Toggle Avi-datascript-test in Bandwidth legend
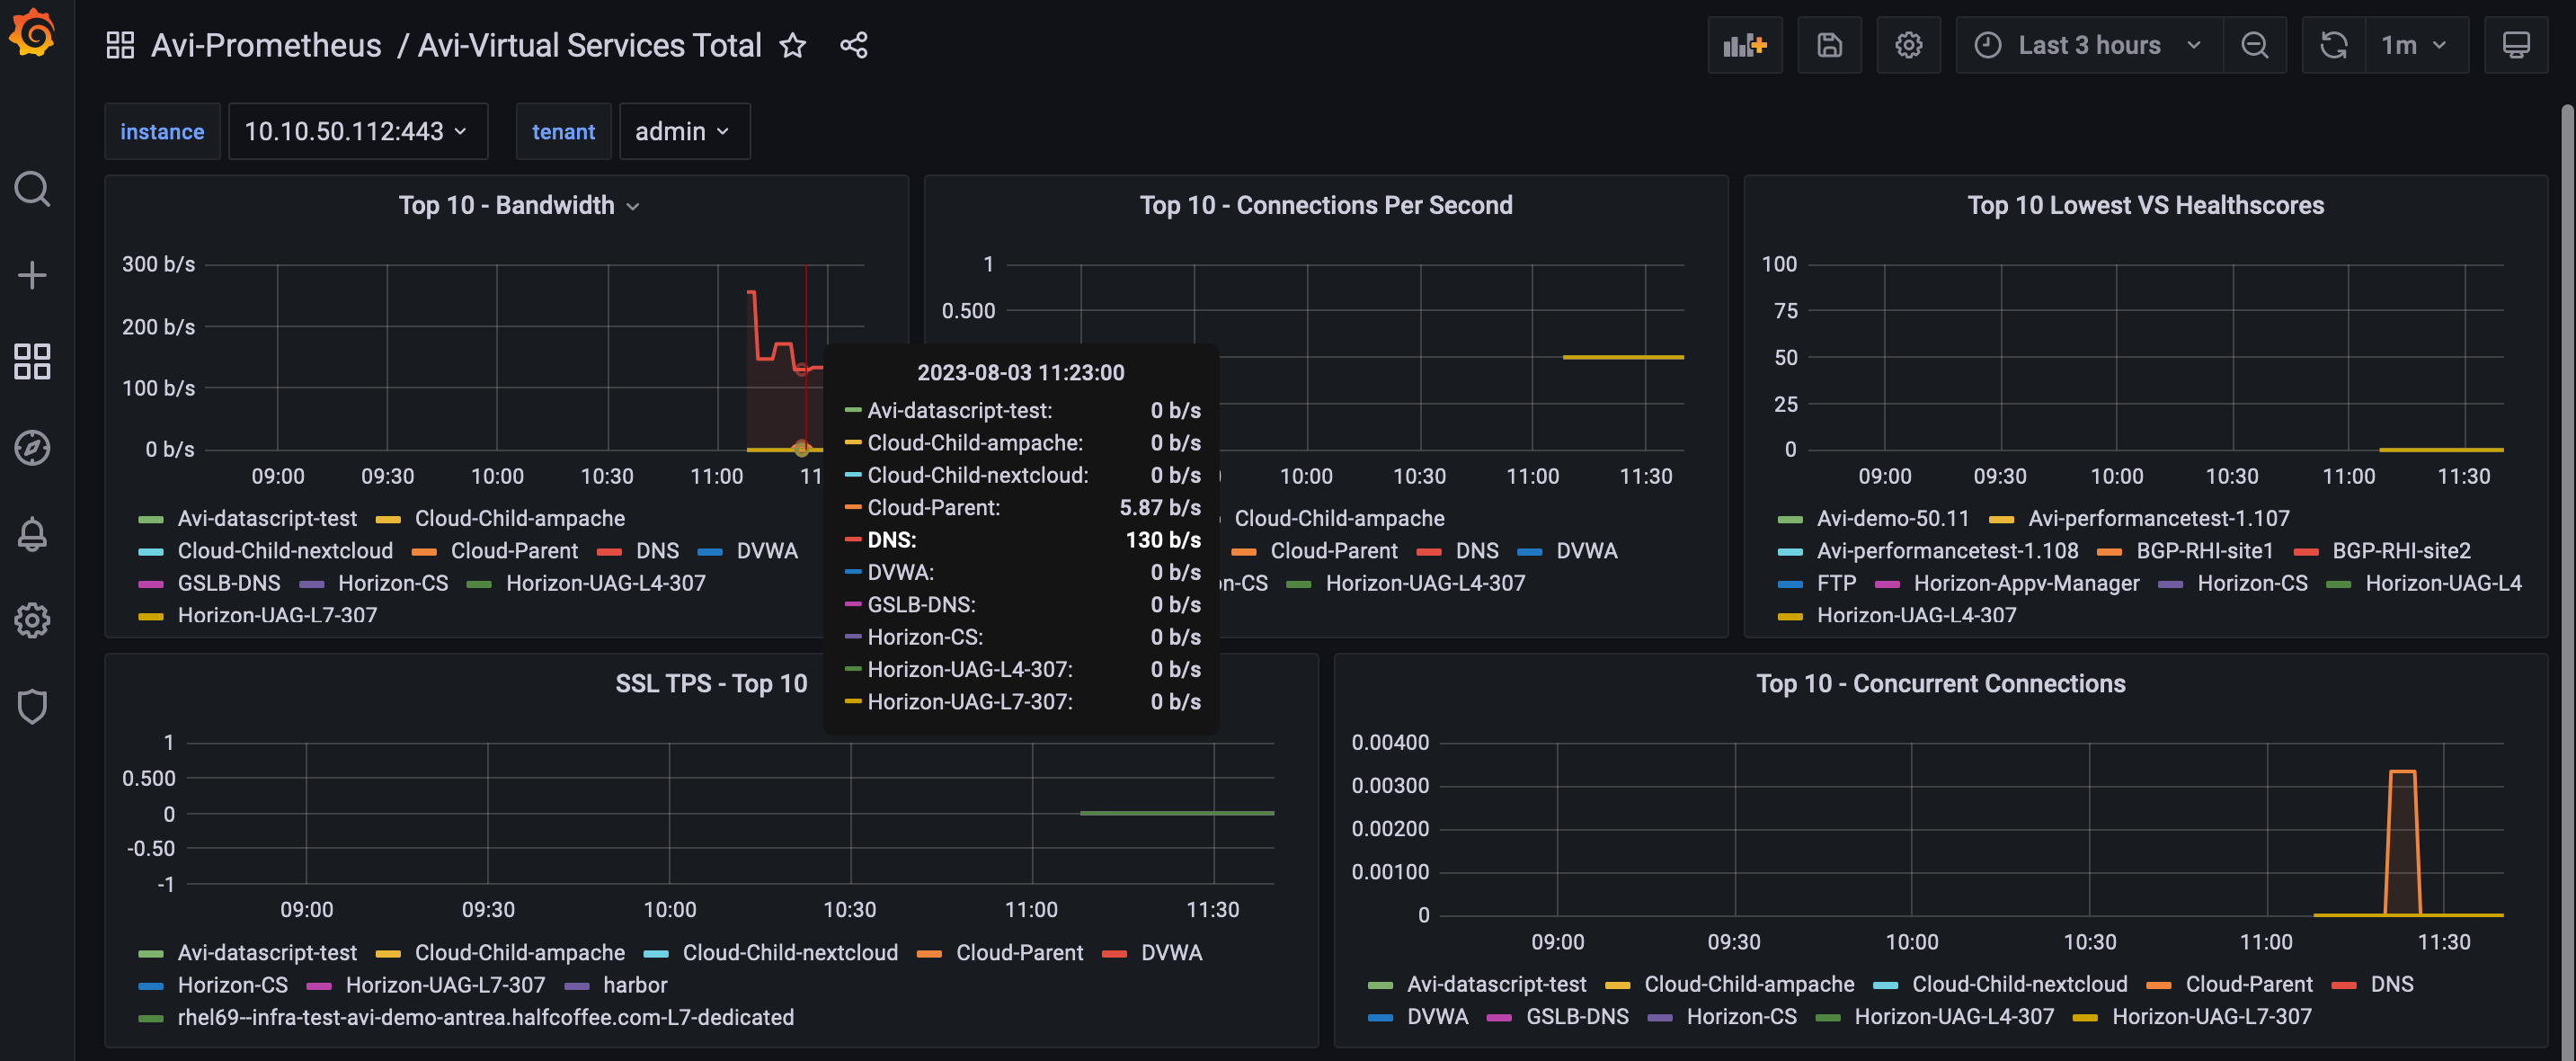 267,518
